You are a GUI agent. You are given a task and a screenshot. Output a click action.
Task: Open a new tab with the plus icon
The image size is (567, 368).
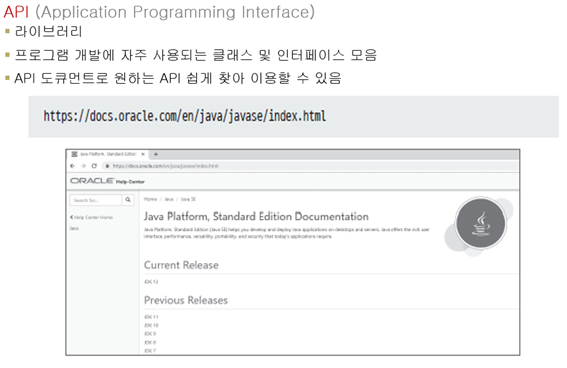[x=156, y=154]
